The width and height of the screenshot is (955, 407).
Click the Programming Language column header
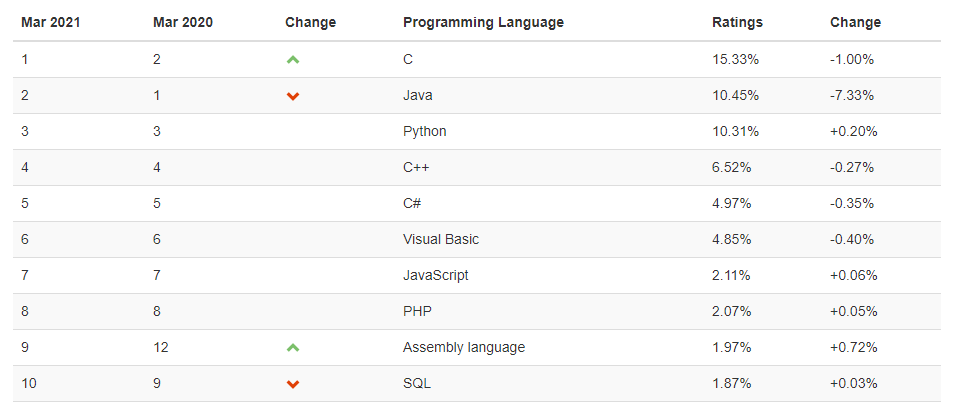483,22
